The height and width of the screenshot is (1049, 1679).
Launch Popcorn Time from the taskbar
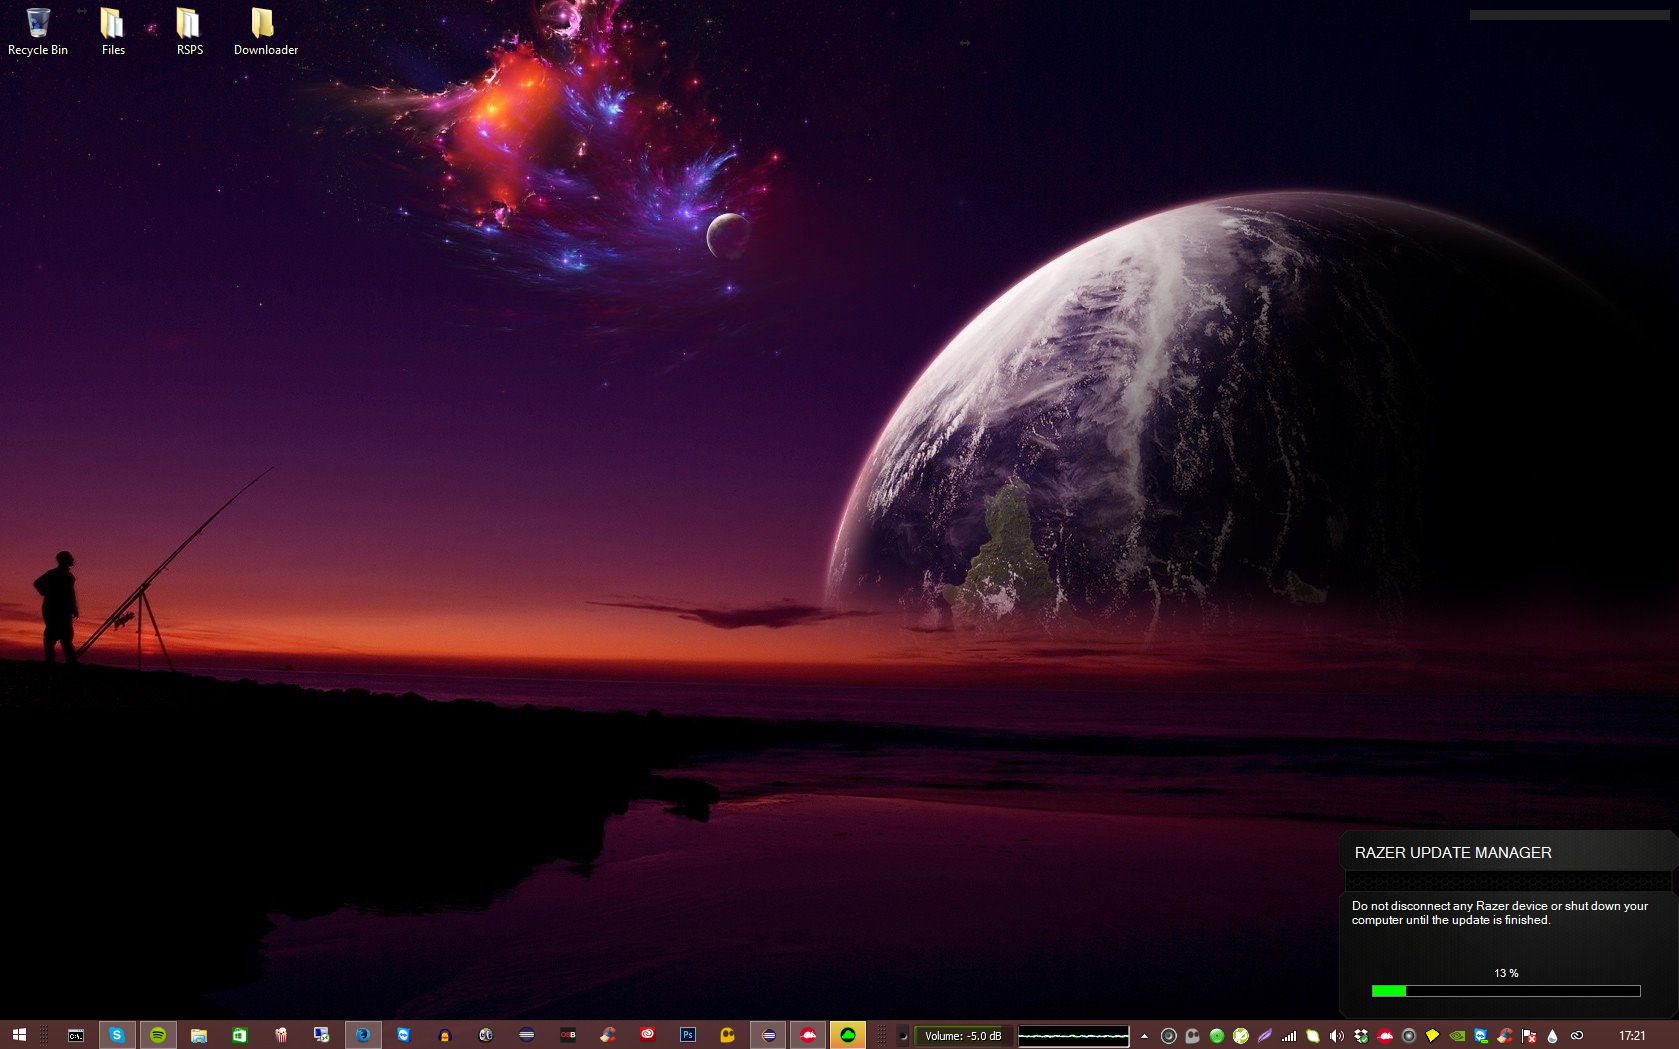[281, 1035]
